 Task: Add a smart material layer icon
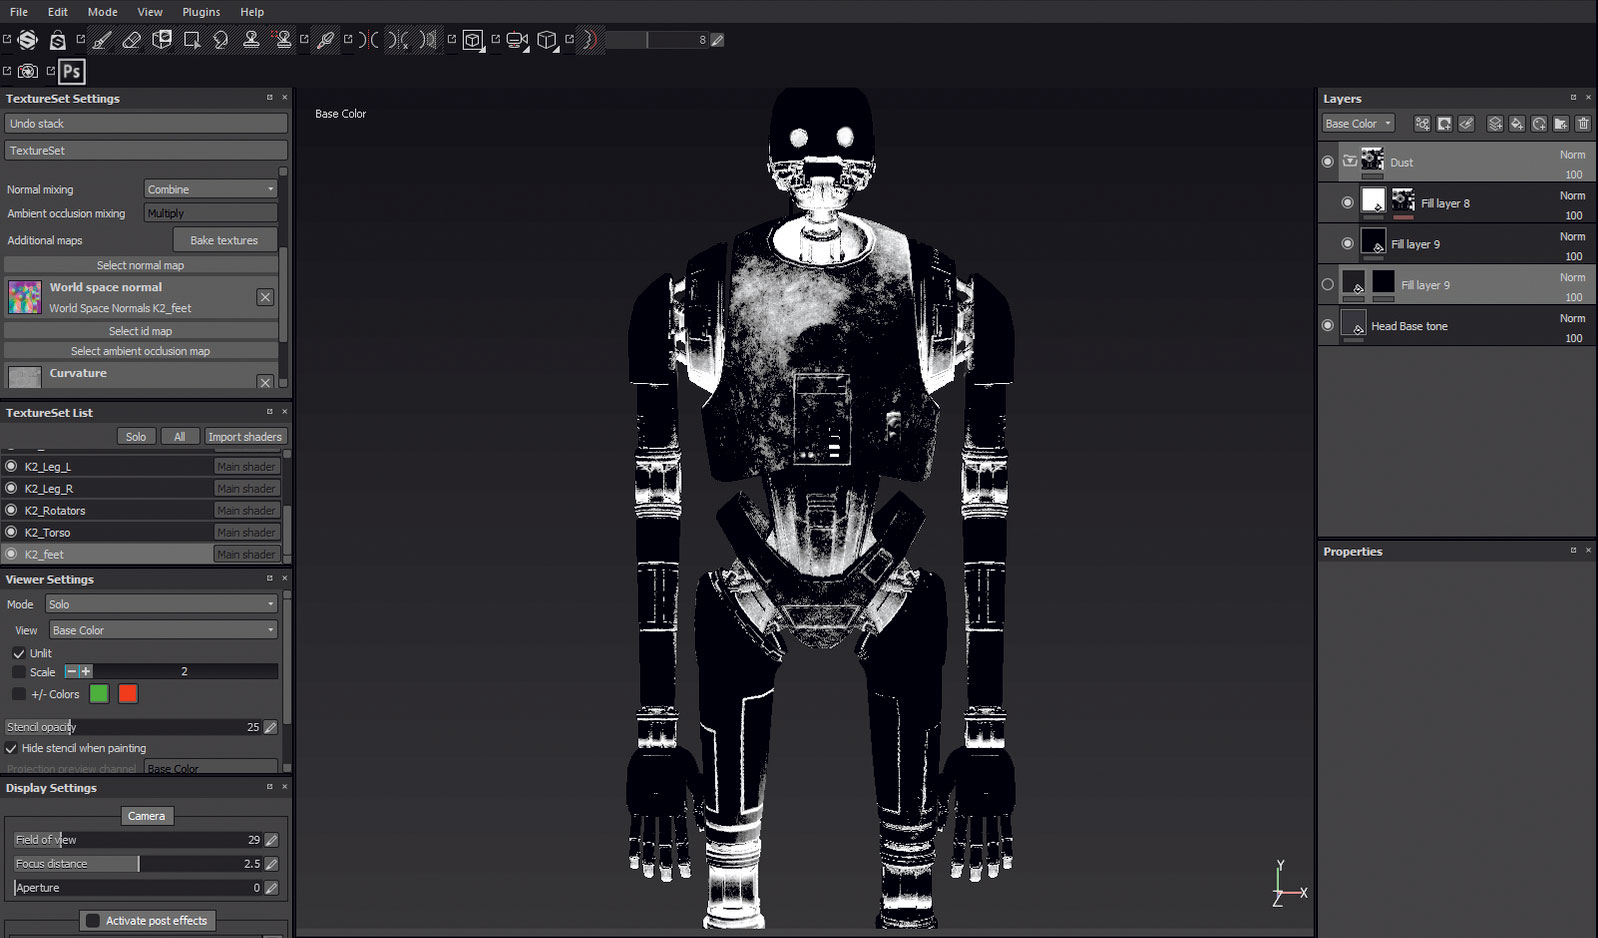tap(1539, 124)
